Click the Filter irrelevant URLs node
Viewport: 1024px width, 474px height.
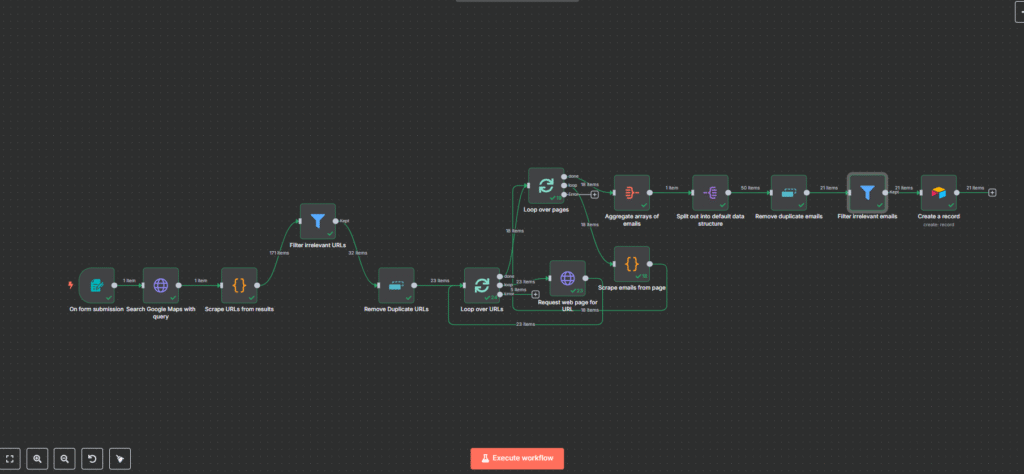[317, 221]
